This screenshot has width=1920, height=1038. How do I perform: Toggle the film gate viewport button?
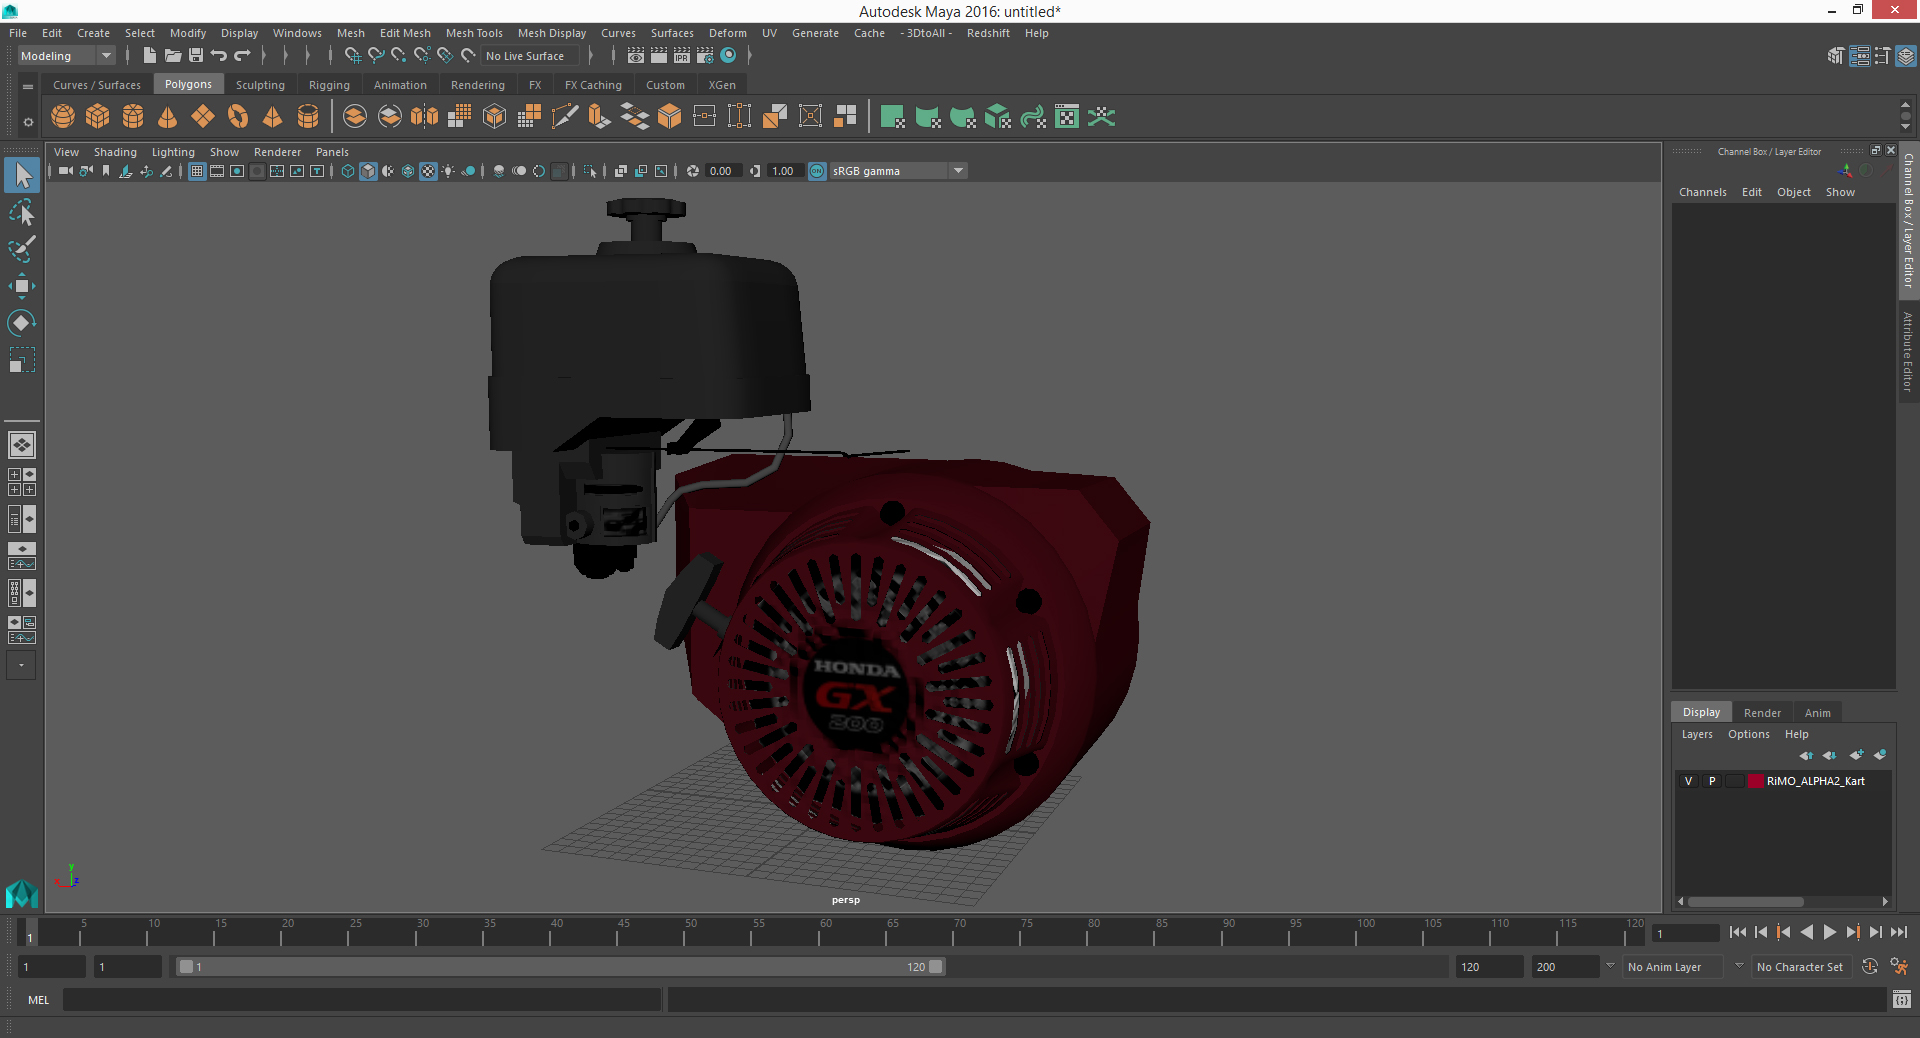(217, 171)
